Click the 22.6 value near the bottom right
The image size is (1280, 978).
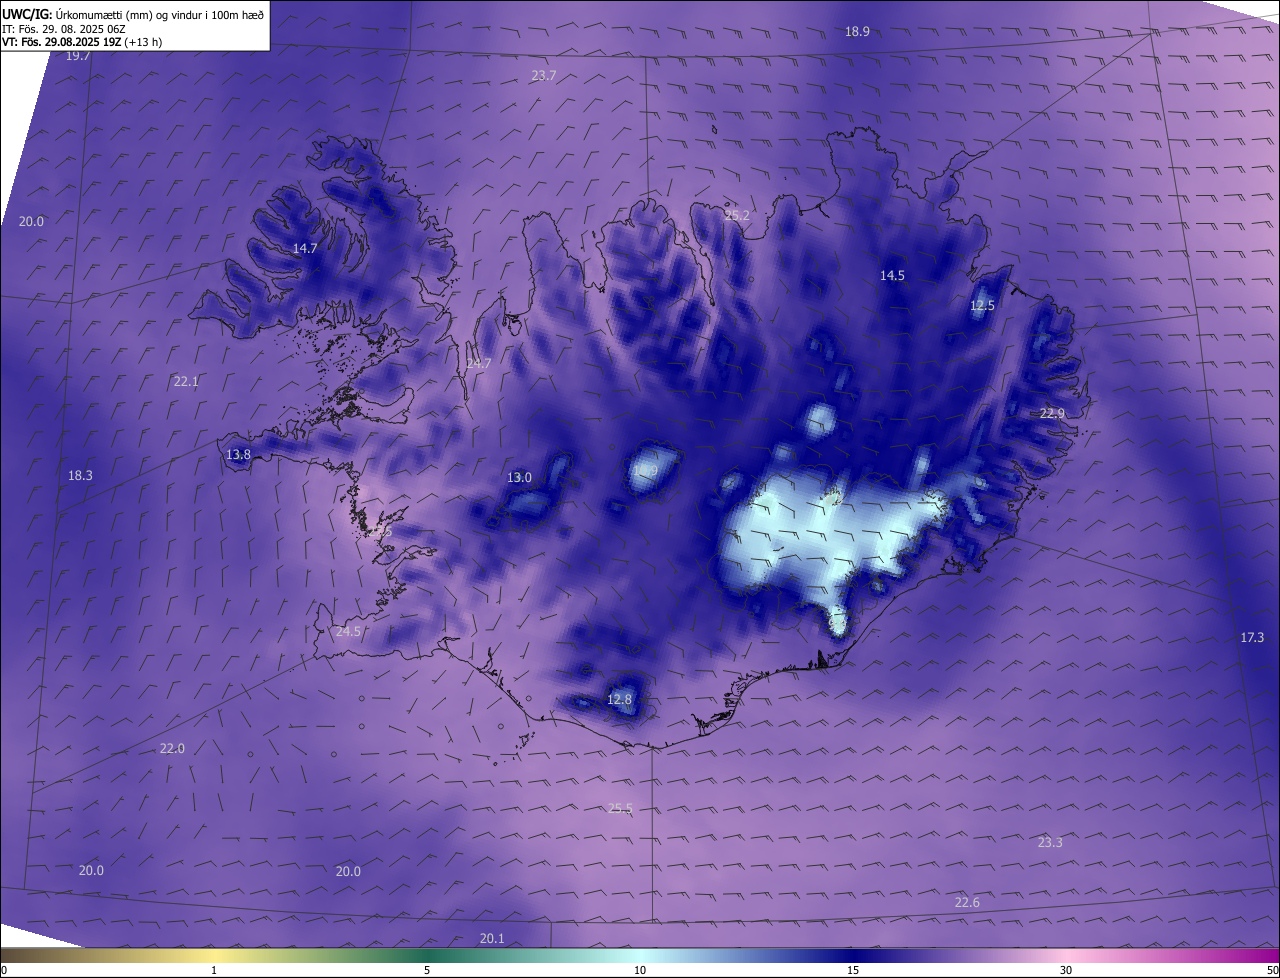pos(967,902)
